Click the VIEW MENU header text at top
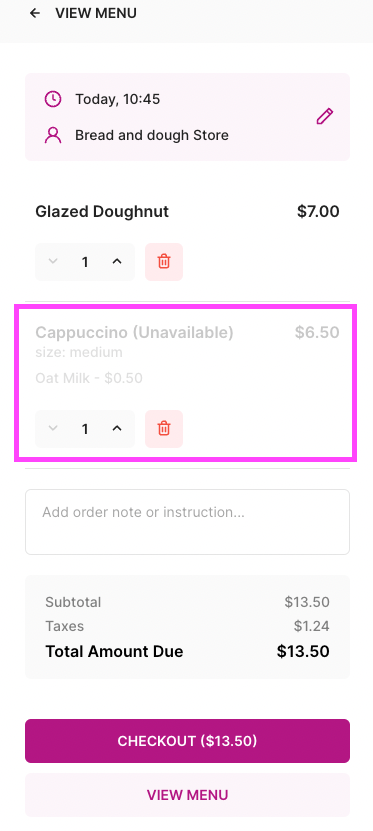Image resolution: width=373 pixels, height=831 pixels. coord(96,13)
